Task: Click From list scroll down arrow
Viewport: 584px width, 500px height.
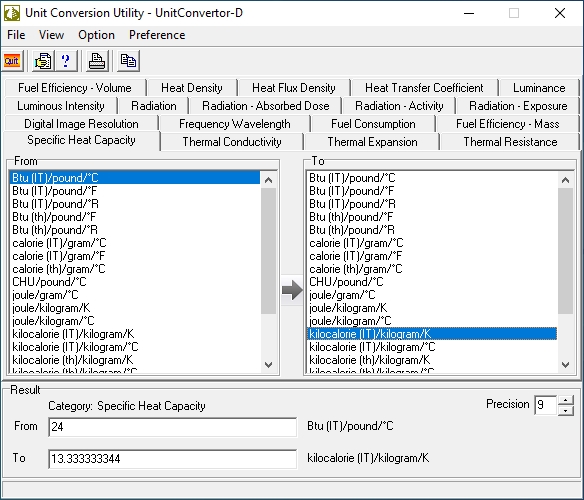Action: (268, 365)
